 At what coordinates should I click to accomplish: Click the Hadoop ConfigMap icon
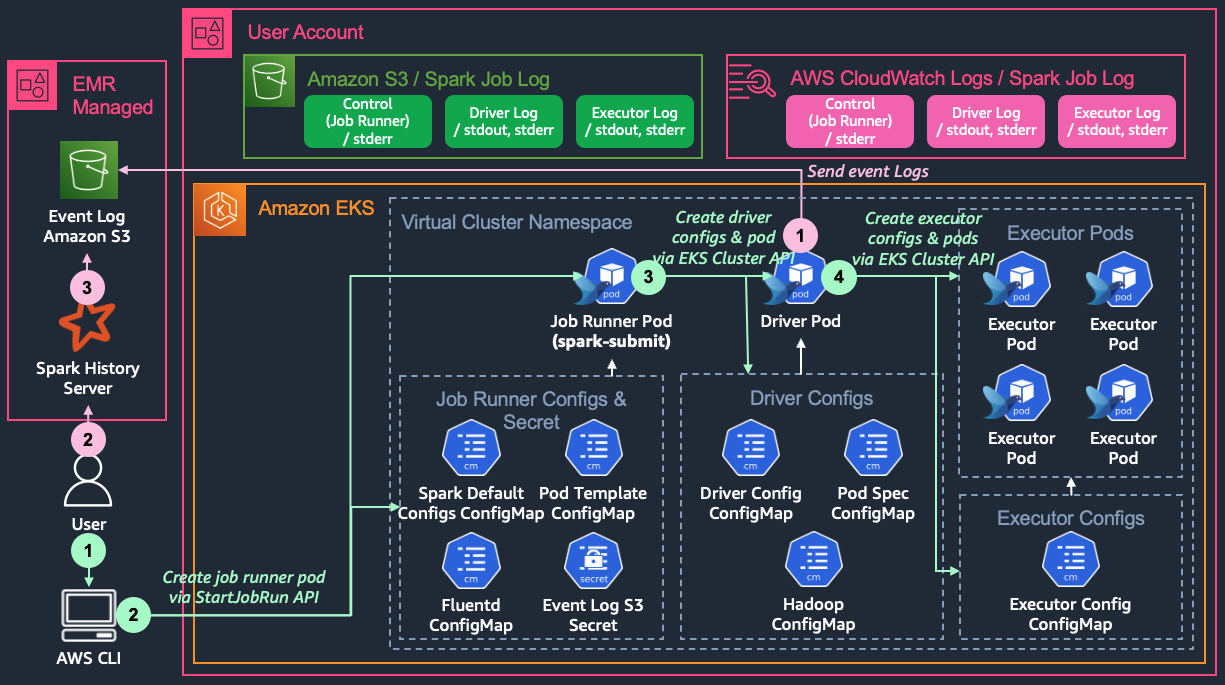pyautogui.click(x=813, y=561)
